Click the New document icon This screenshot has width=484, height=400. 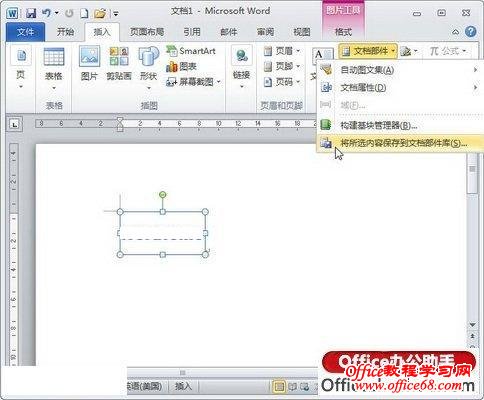84,13
